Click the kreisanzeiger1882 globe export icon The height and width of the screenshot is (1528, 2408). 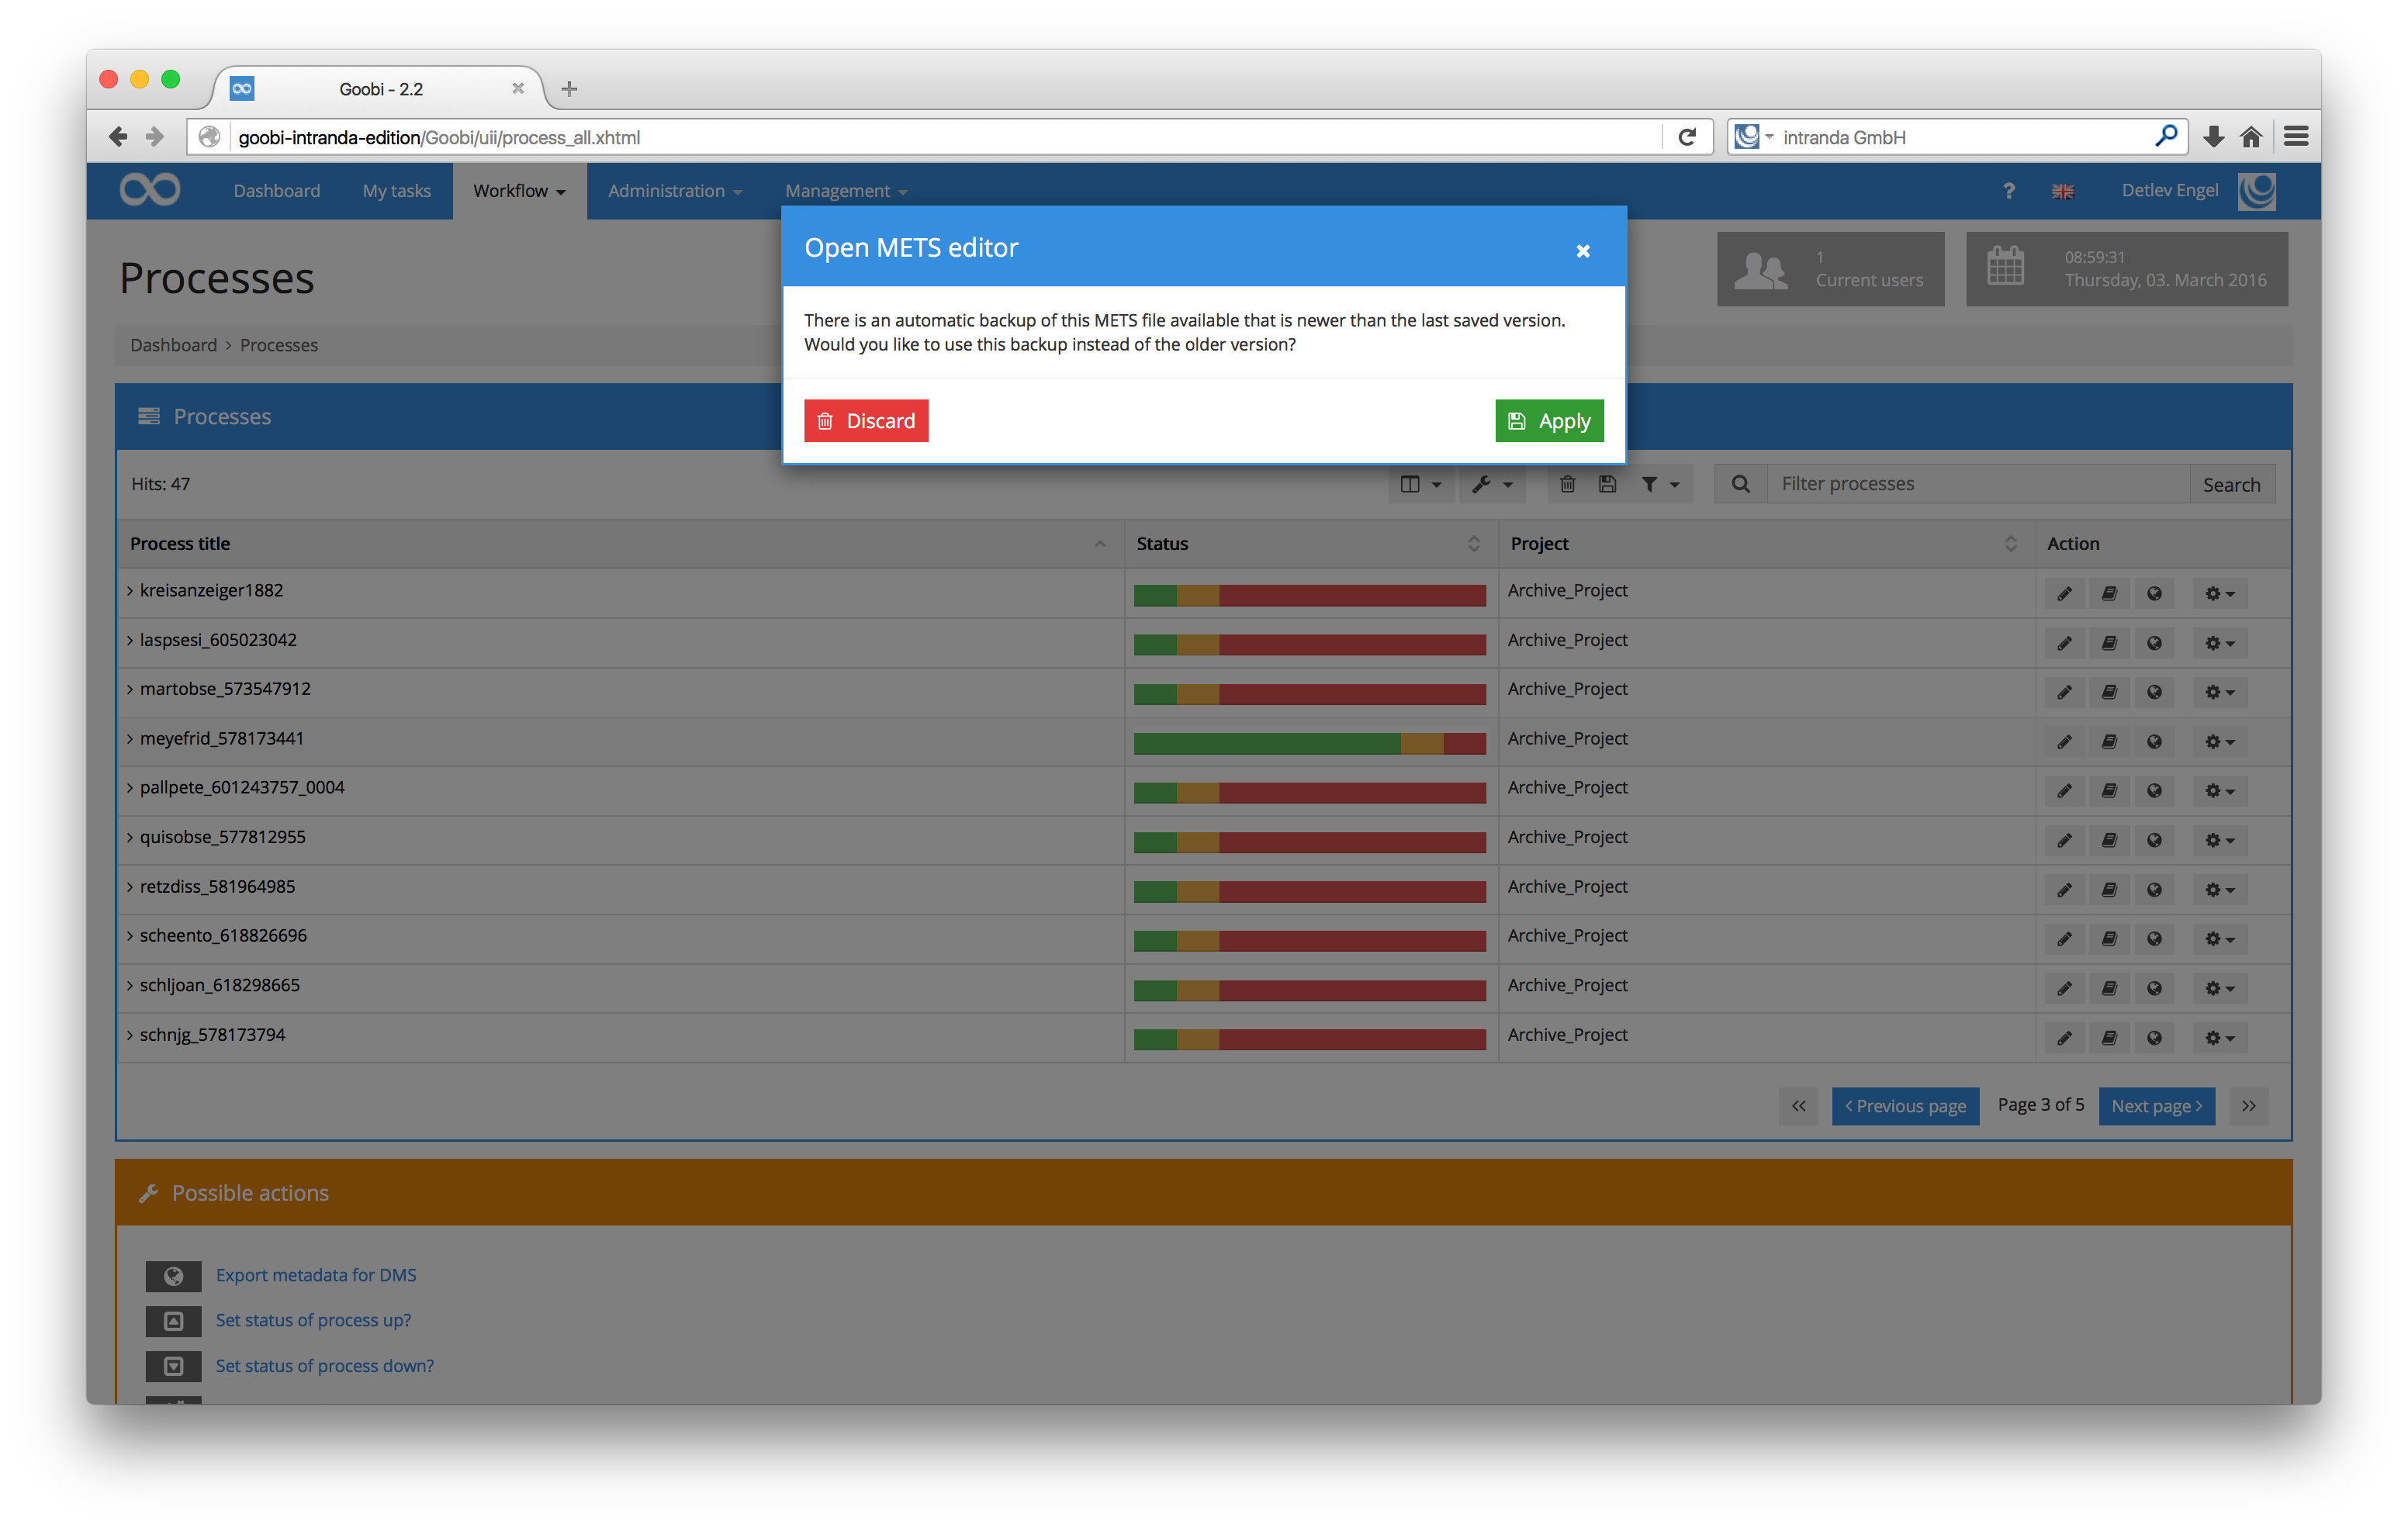click(2154, 594)
